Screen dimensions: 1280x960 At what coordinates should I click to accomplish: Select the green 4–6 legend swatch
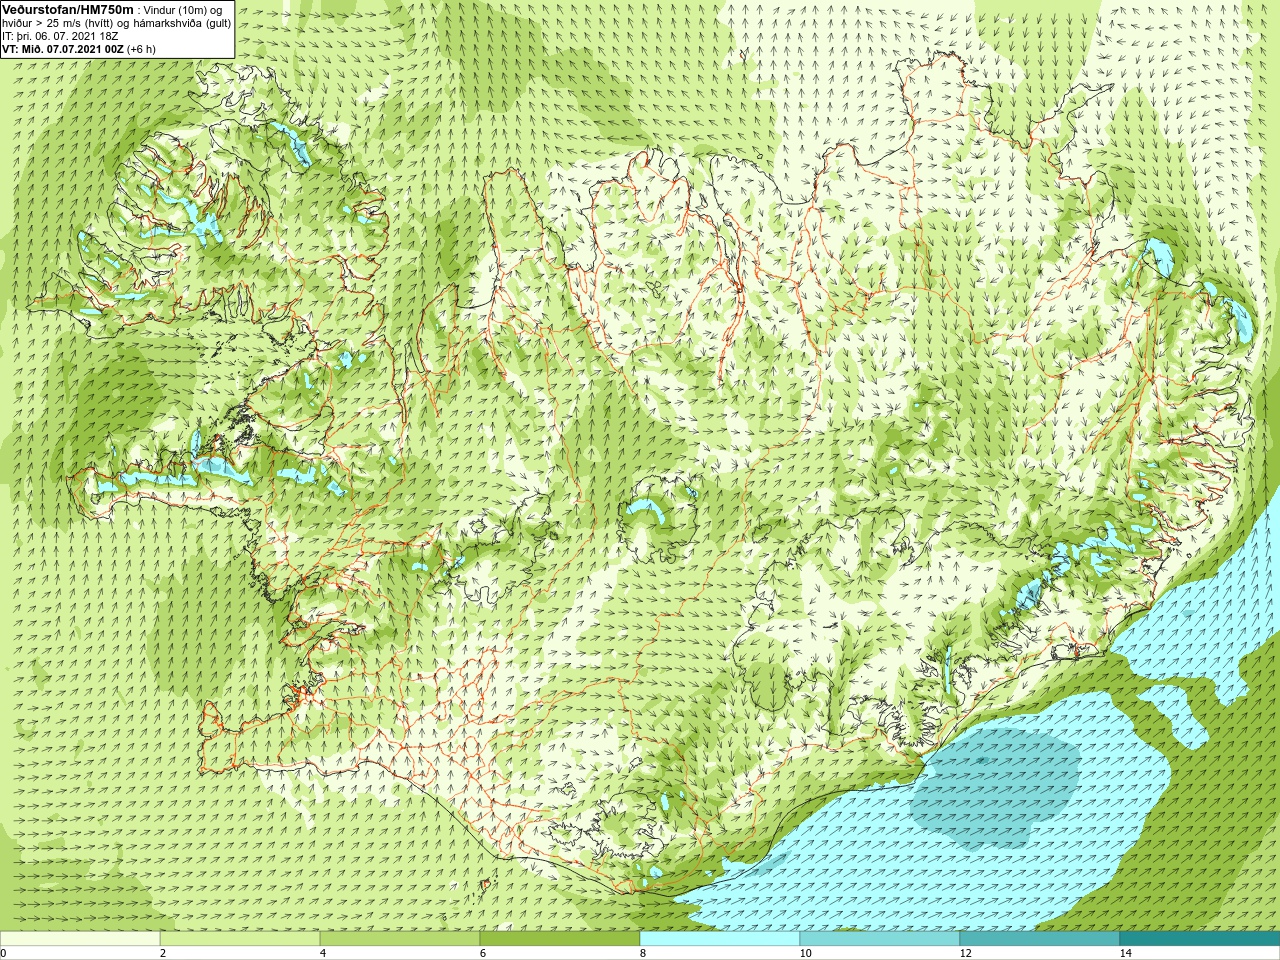[400, 939]
